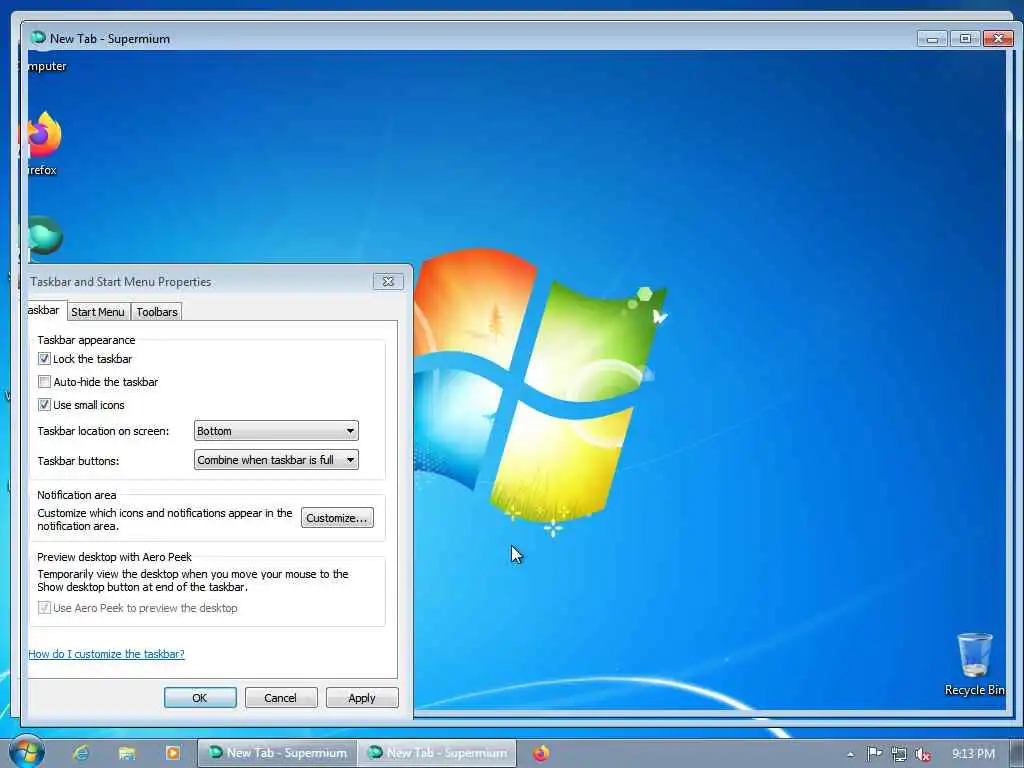The height and width of the screenshot is (768, 1024).
Task: Click the Apply button
Action: [x=362, y=697]
